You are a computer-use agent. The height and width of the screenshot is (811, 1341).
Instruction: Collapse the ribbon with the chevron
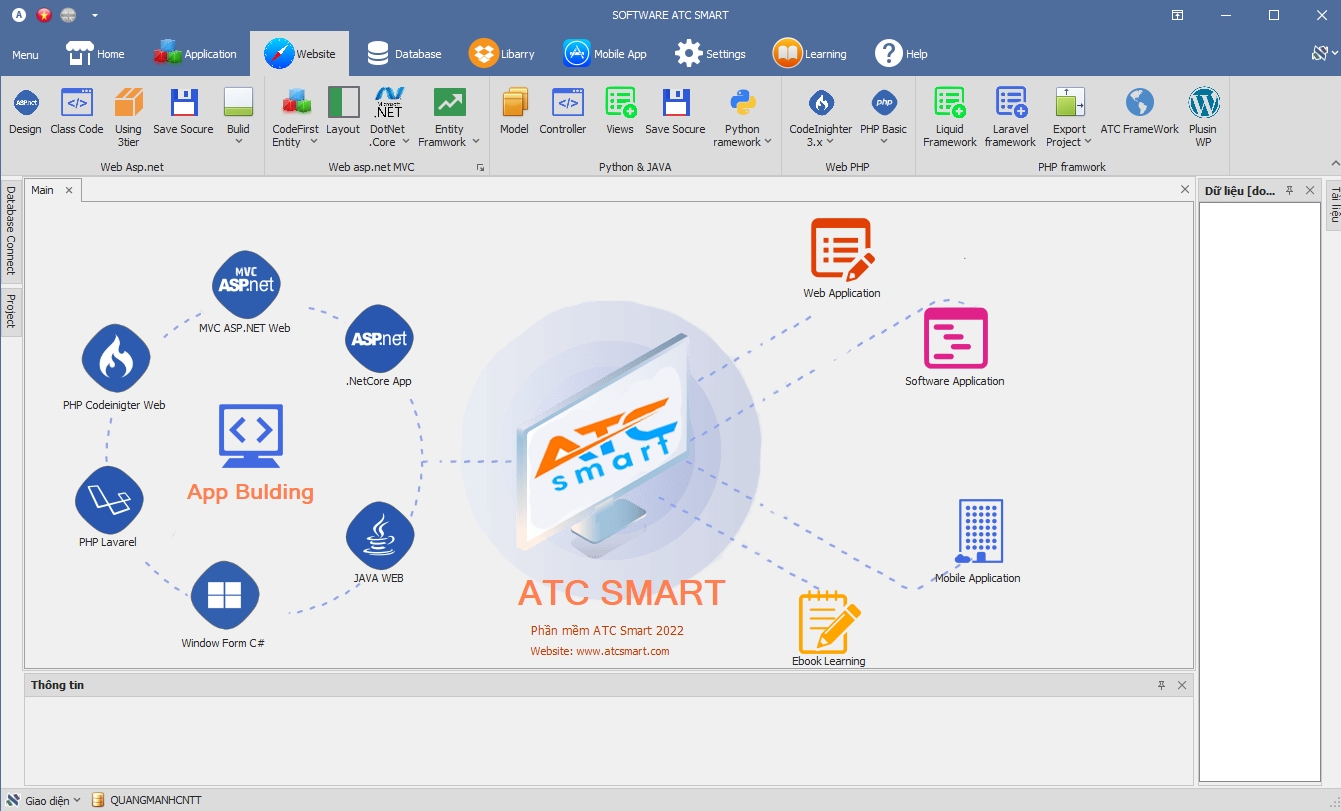click(x=1334, y=163)
